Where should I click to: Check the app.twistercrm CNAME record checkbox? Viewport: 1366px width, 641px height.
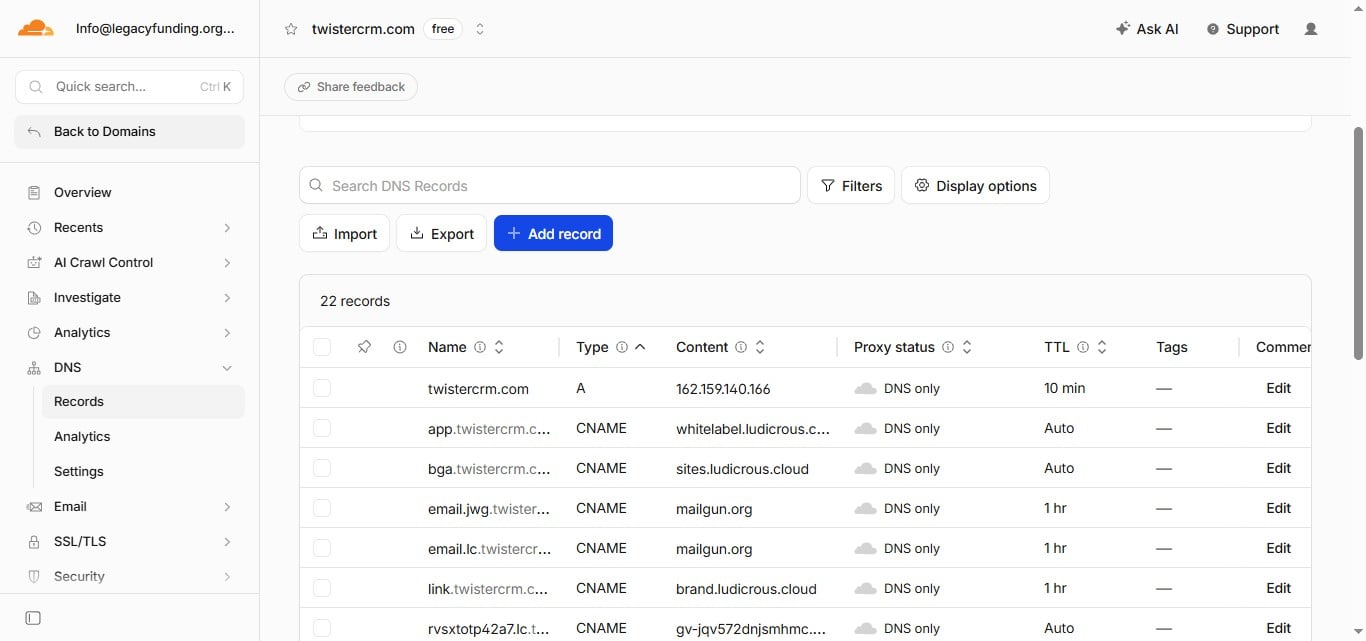[x=322, y=428]
